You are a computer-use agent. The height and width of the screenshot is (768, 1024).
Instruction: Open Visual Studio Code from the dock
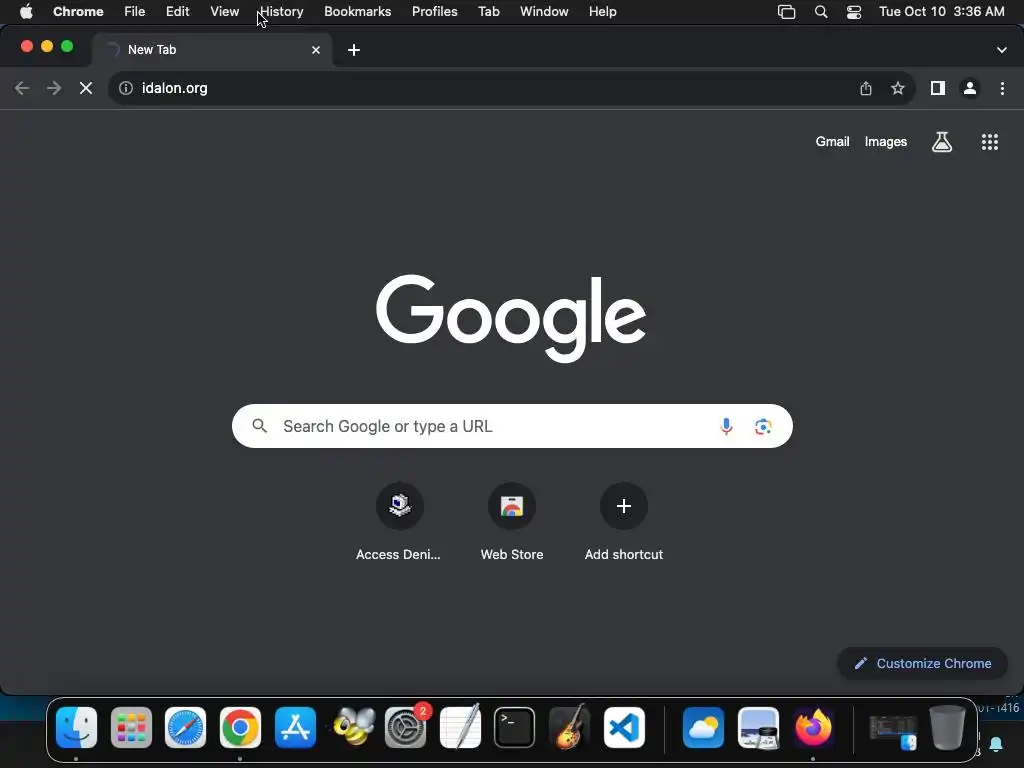point(624,728)
